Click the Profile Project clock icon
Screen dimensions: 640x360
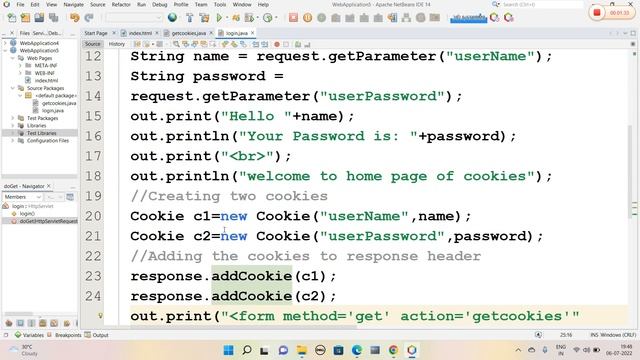(268, 18)
